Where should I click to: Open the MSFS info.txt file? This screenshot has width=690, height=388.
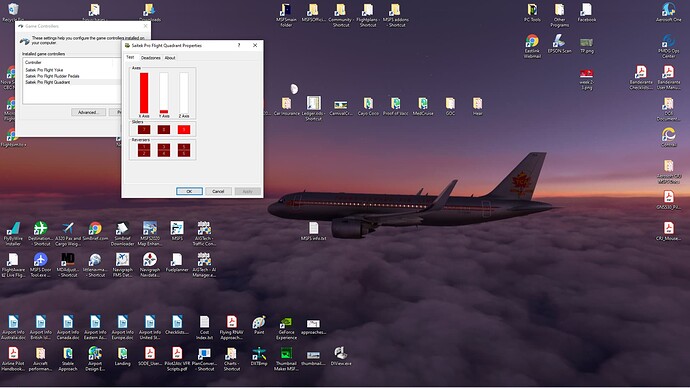click(313, 231)
